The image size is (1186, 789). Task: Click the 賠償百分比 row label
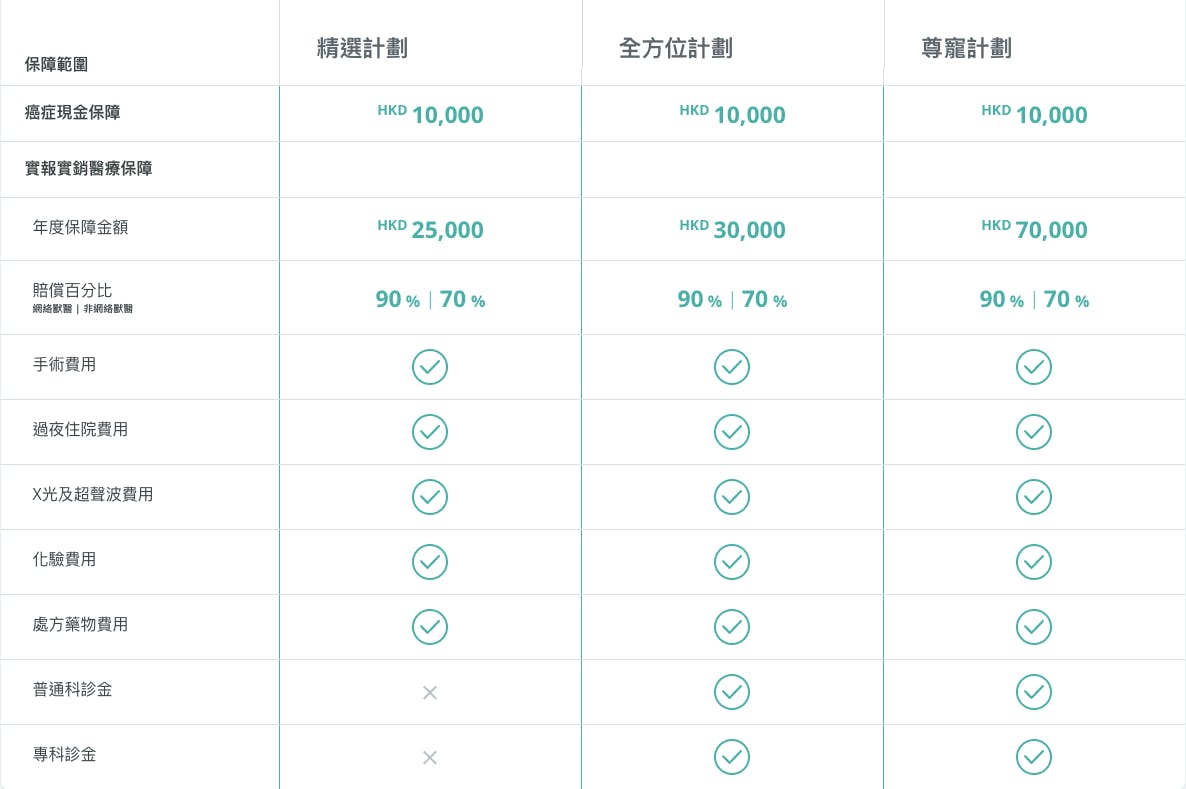(72, 290)
